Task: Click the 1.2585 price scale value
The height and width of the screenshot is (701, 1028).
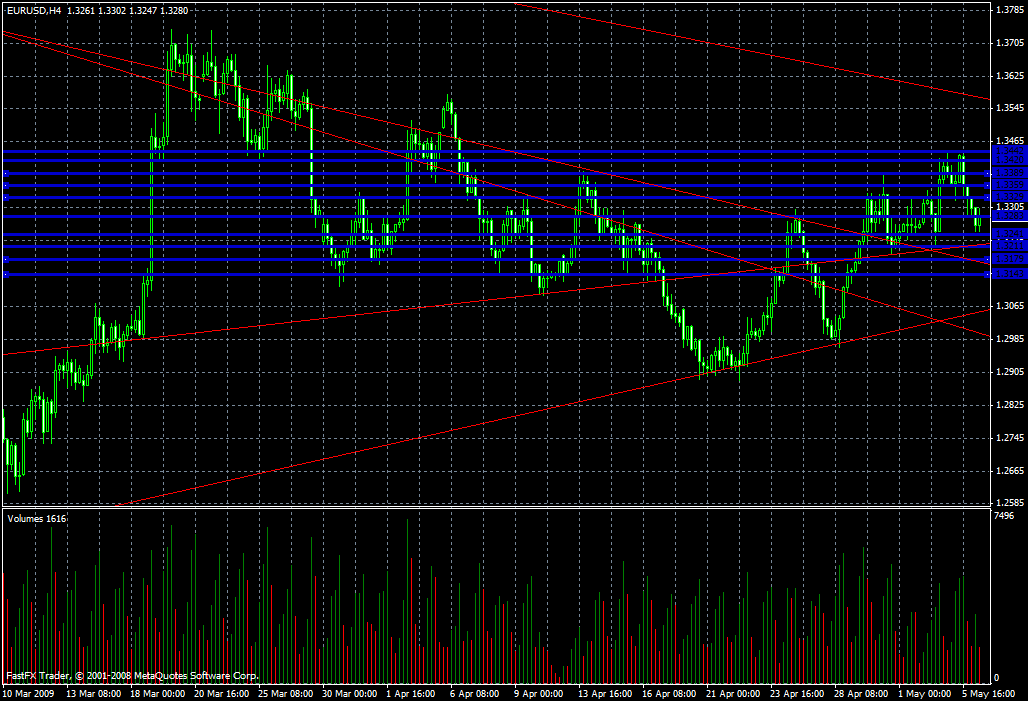Action: pyautogui.click(x=1010, y=502)
